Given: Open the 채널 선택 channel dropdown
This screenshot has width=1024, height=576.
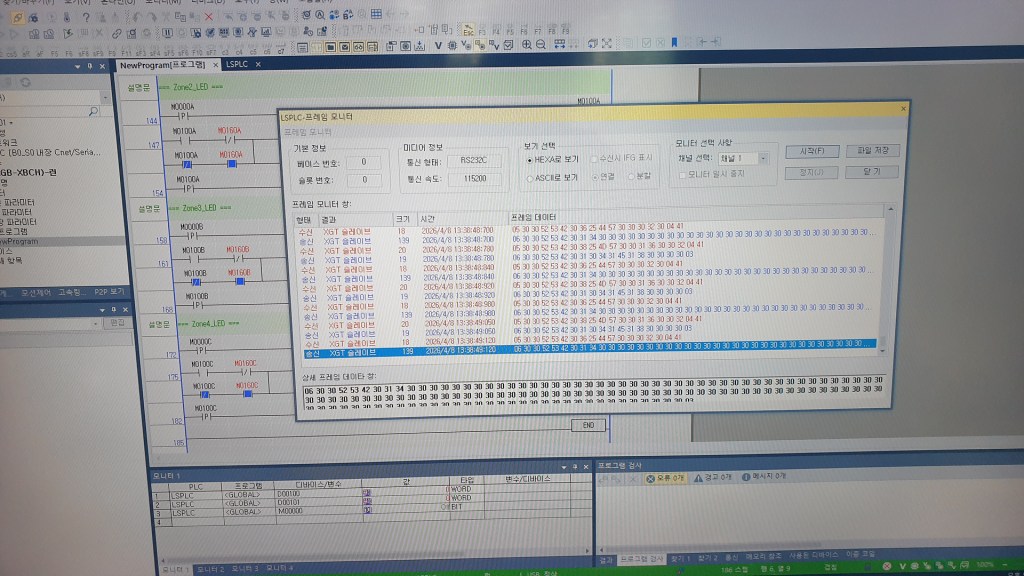Looking at the screenshot, I should point(763,158).
